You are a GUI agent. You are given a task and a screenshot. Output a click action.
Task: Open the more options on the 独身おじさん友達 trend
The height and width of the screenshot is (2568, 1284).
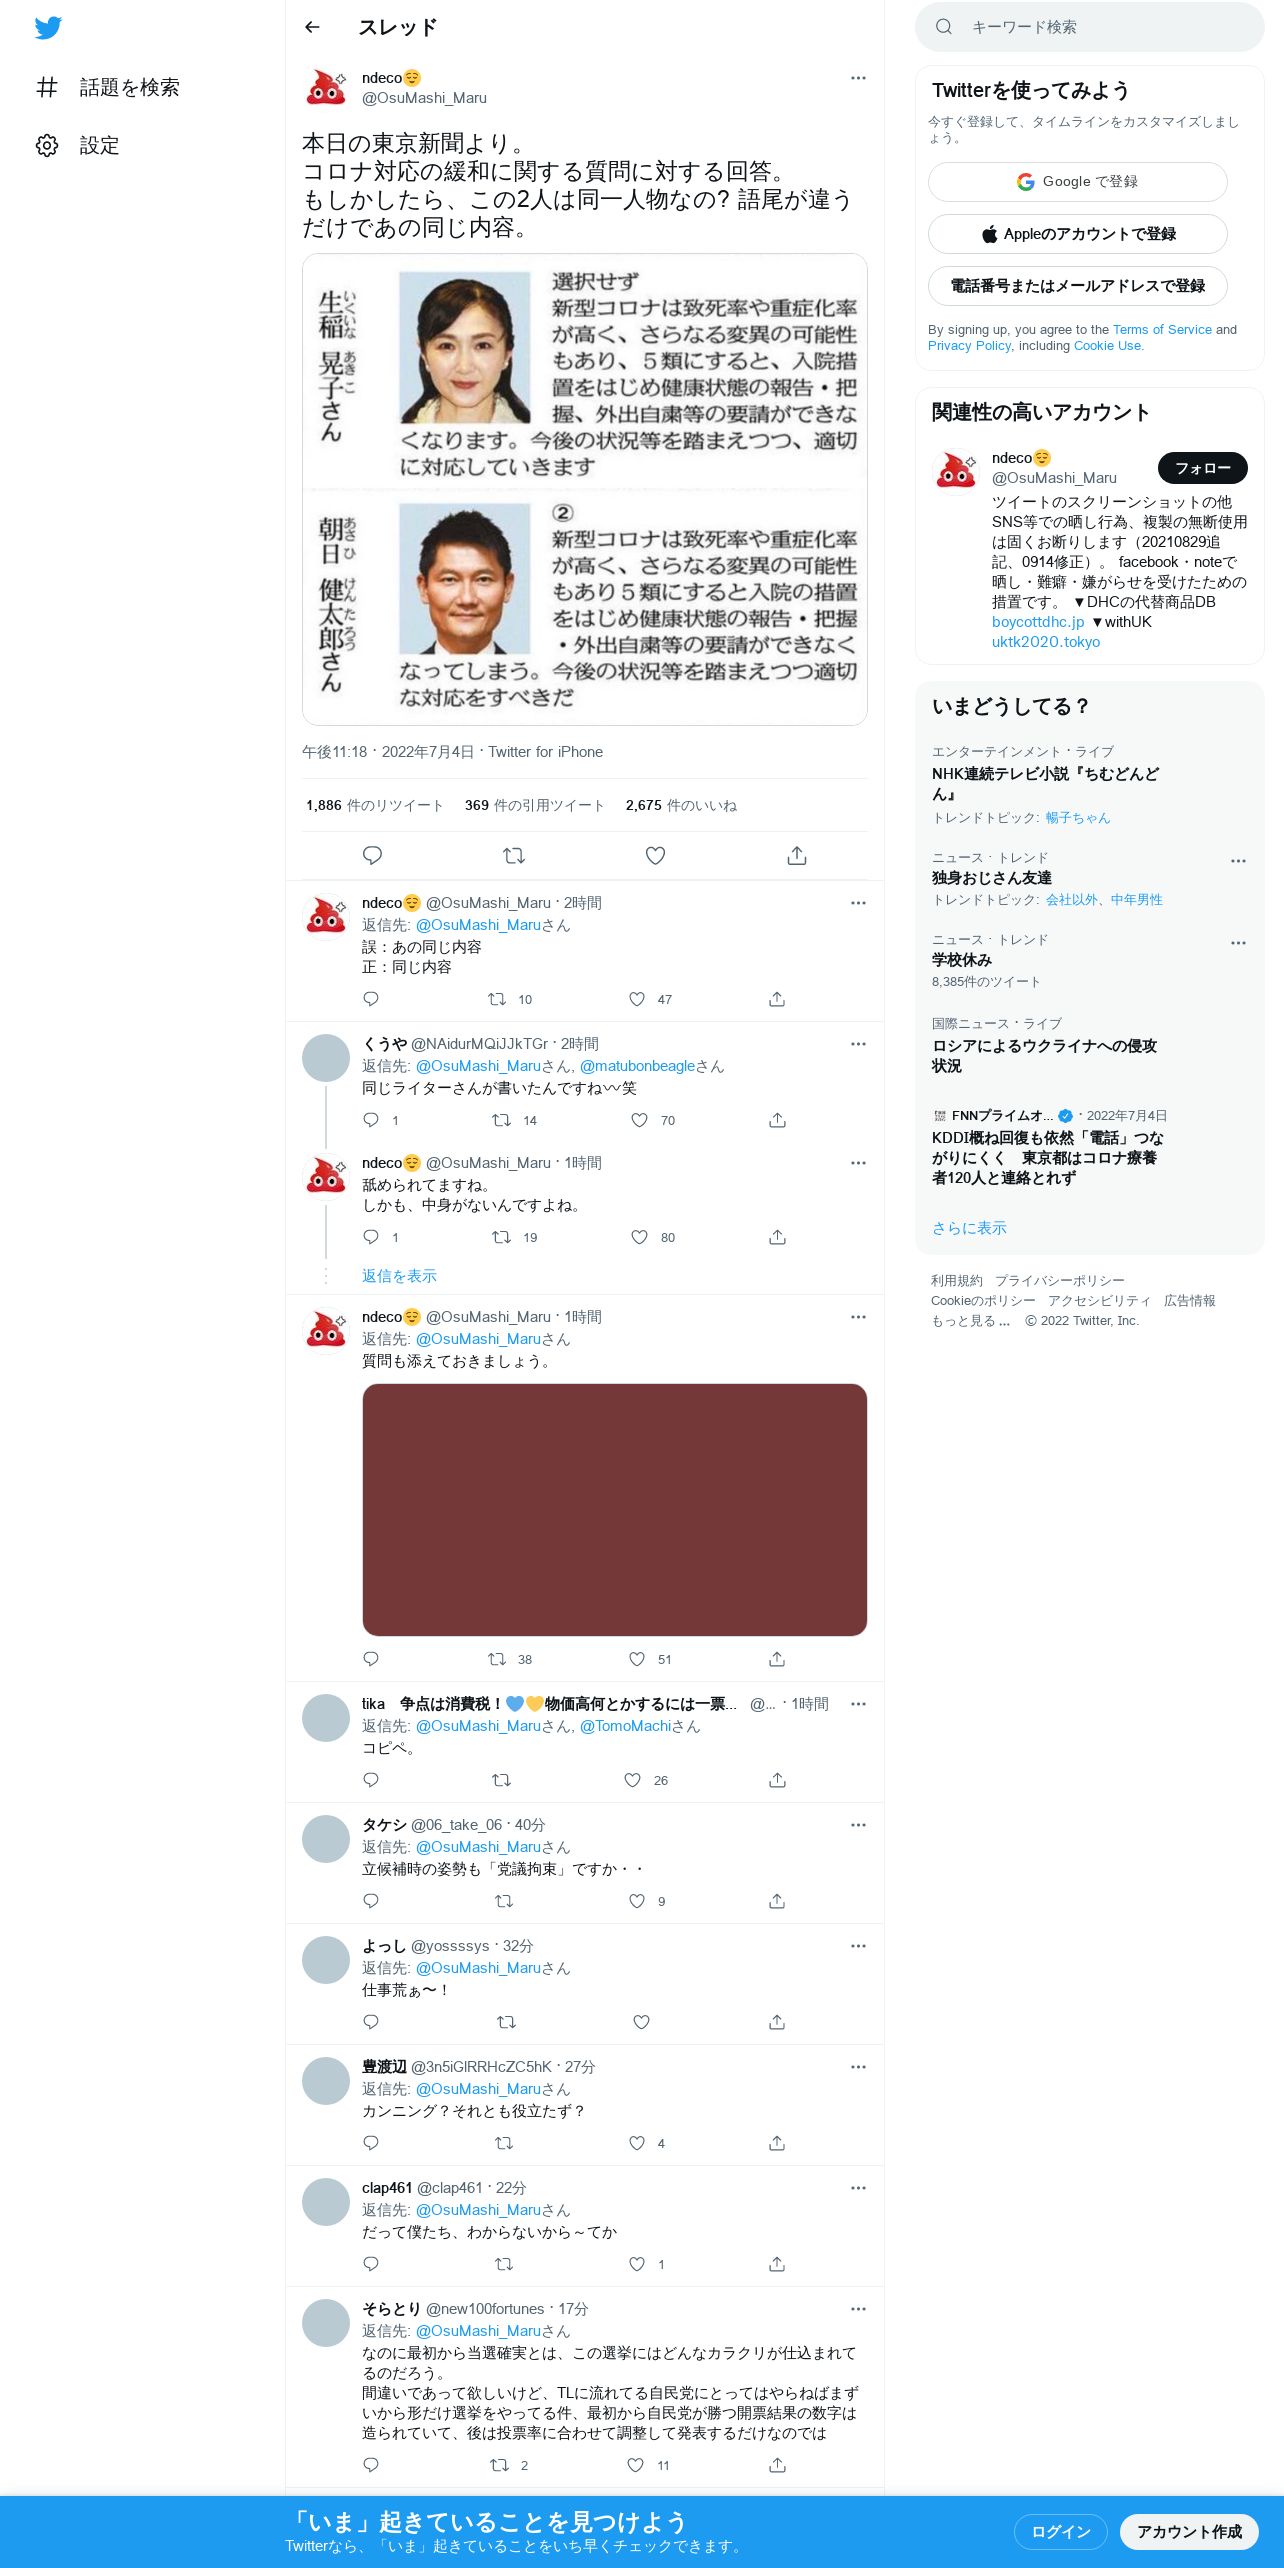pyautogui.click(x=1238, y=861)
